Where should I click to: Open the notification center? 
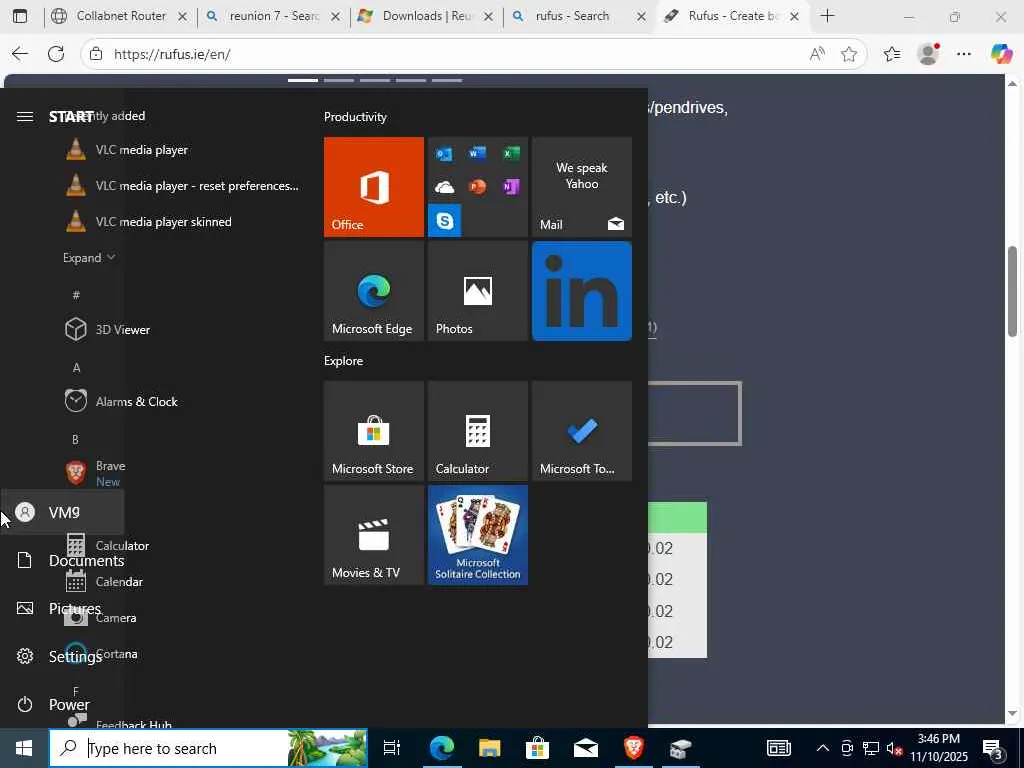[993, 749]
